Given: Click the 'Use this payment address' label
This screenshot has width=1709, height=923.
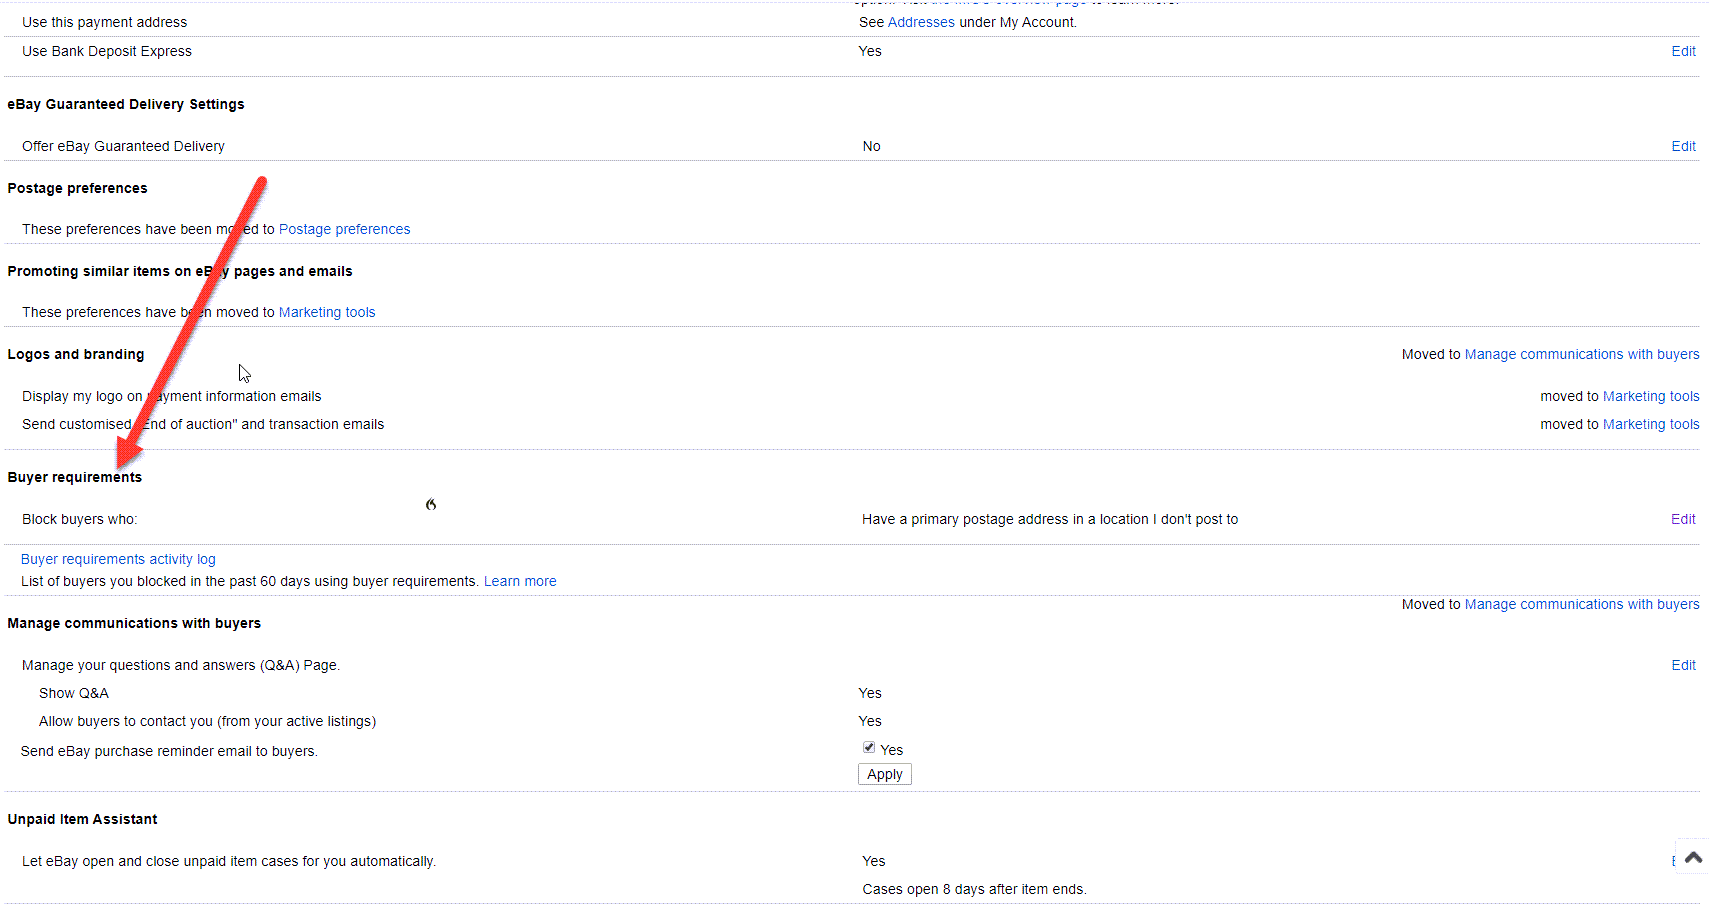Looking at the screenshot, I should (104, 22).
